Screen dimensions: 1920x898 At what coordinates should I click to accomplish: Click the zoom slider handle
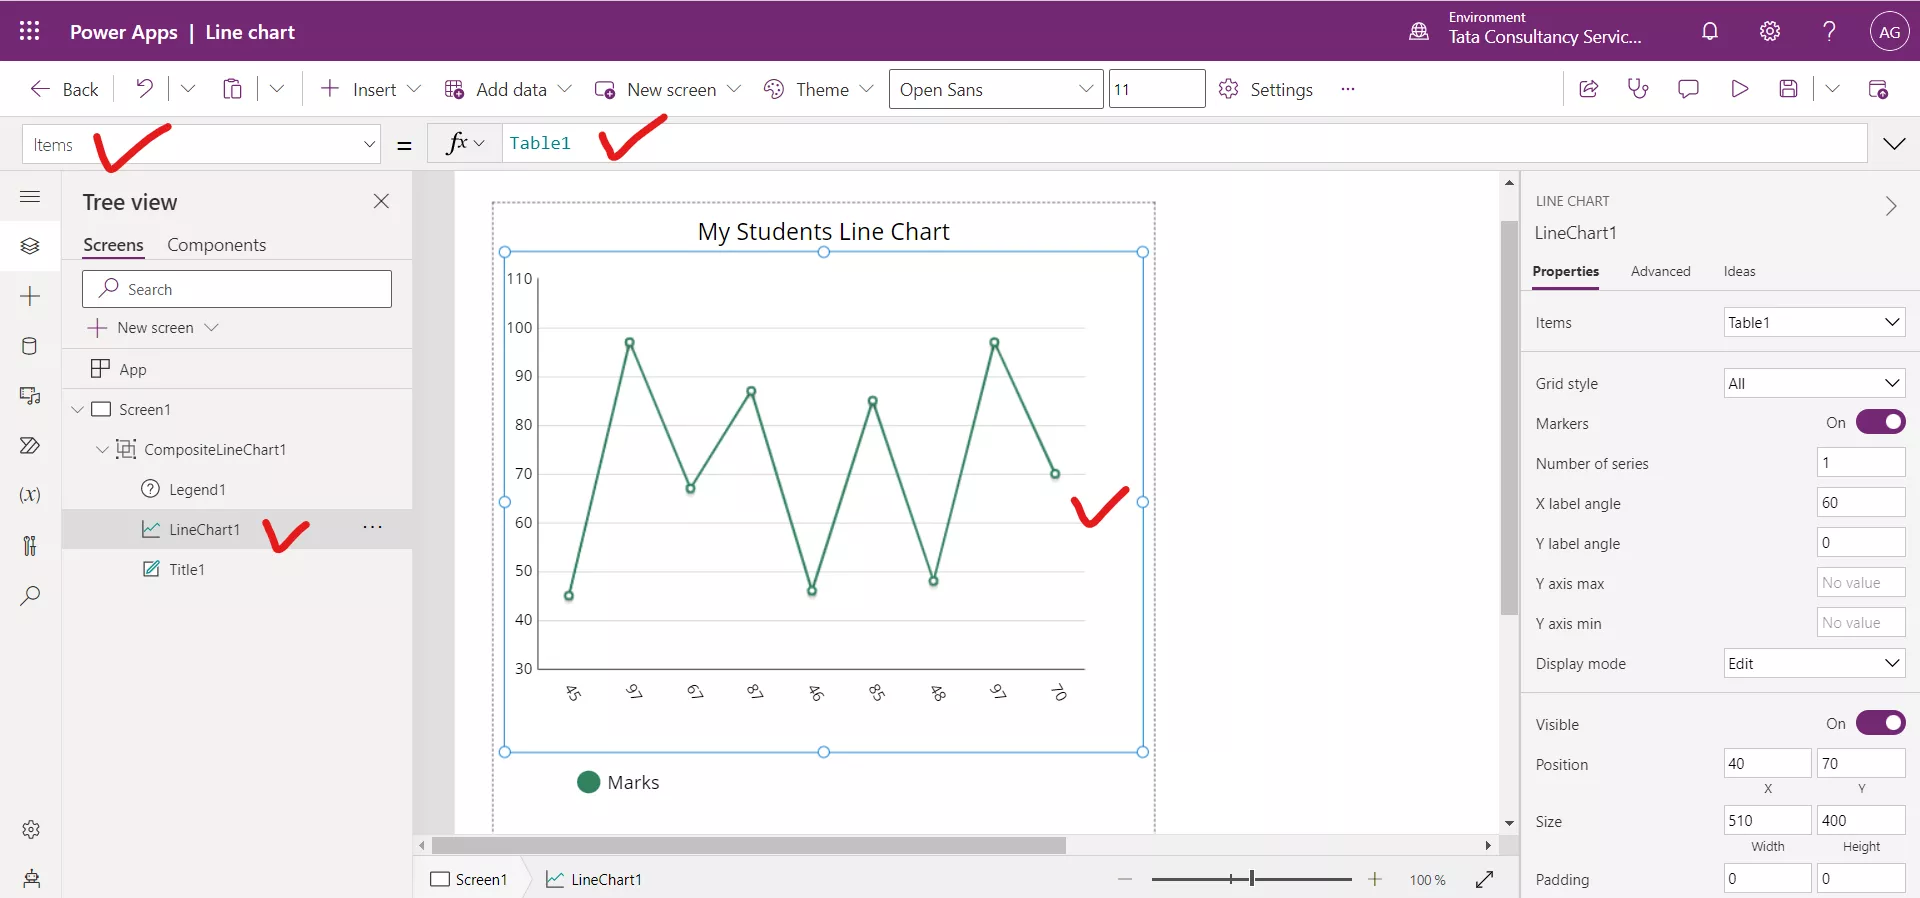pos(1251,879)
